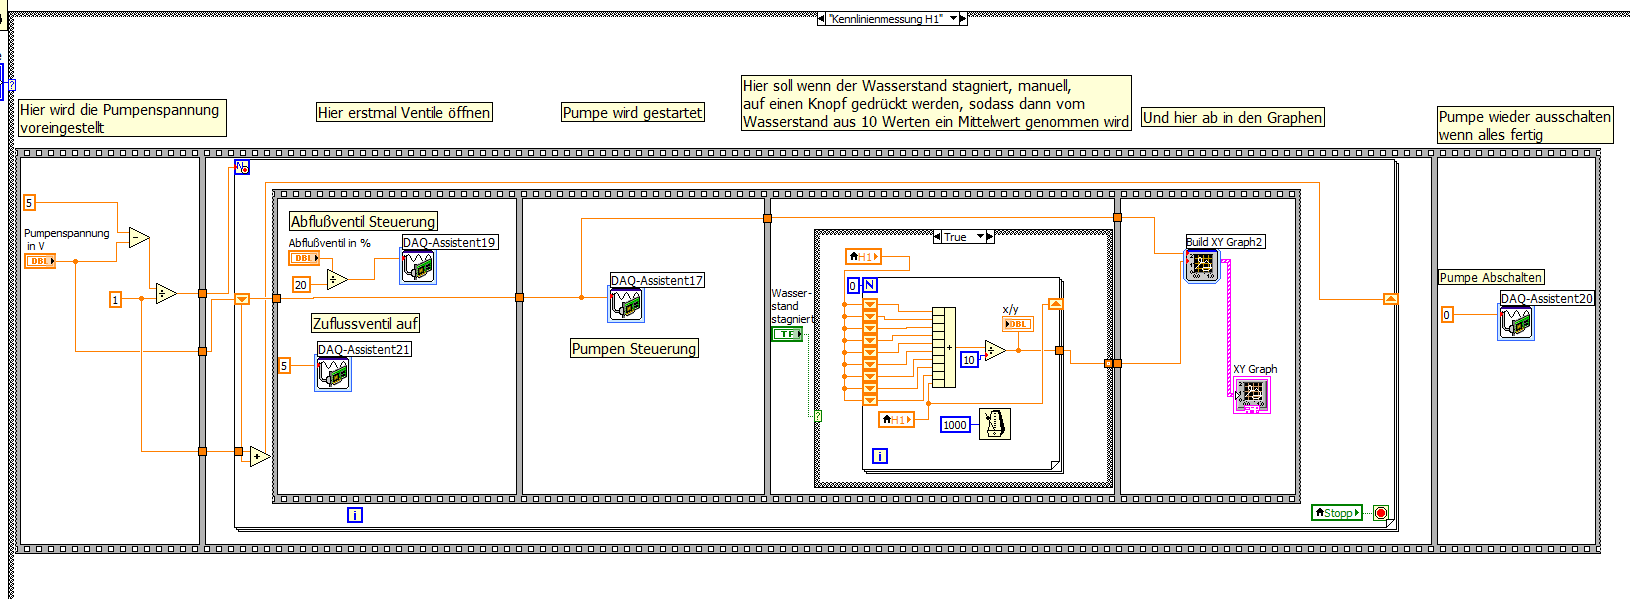This screenshot has height=599, width=1630.
Task: Select the Wasserstand stagniert manual-button comment
Action: point(936,103)
